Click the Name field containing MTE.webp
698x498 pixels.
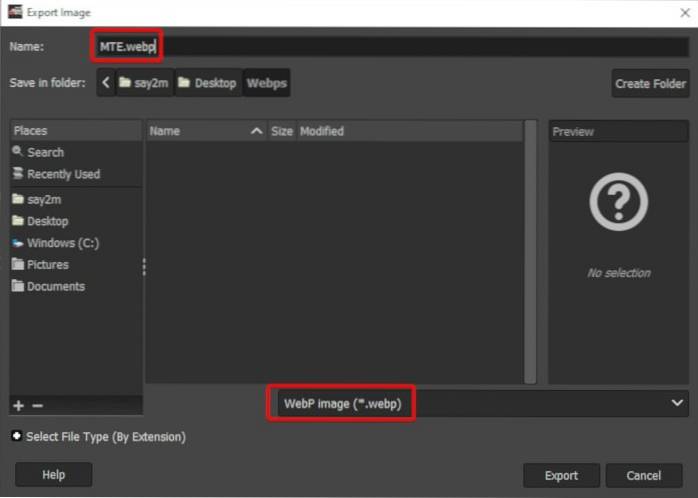[400, 46]
